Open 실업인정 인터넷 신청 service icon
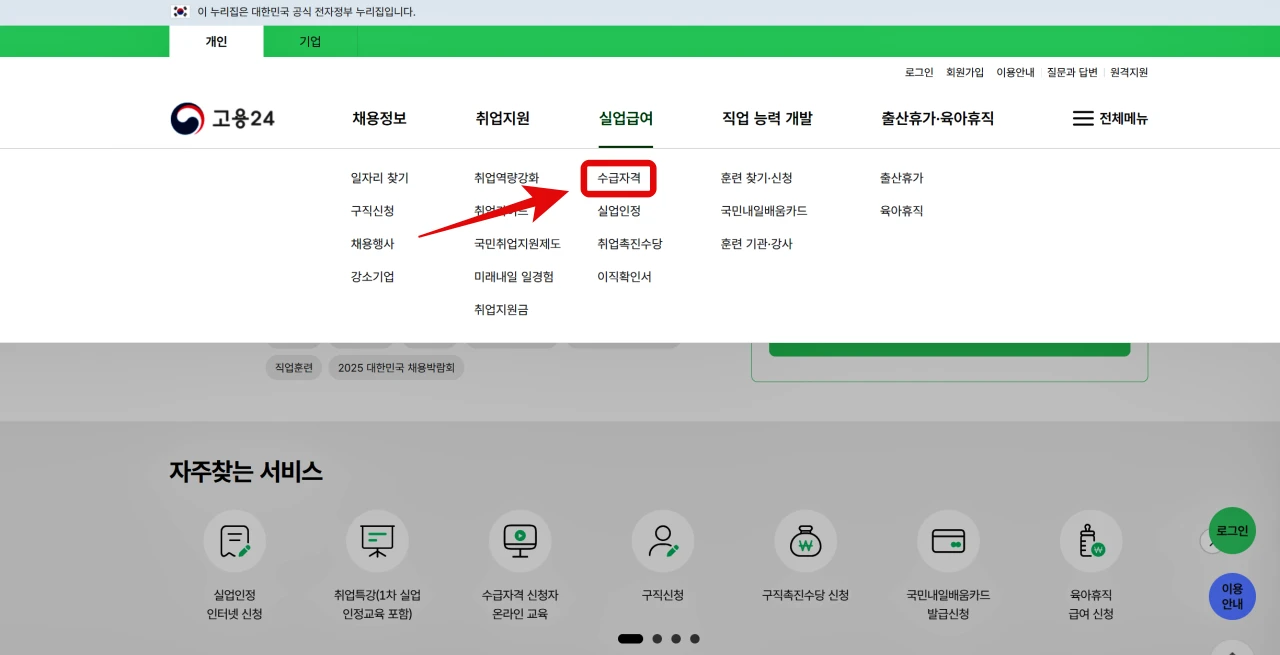The width and height of the screenshot is (1280, 655). coord(234,540)
